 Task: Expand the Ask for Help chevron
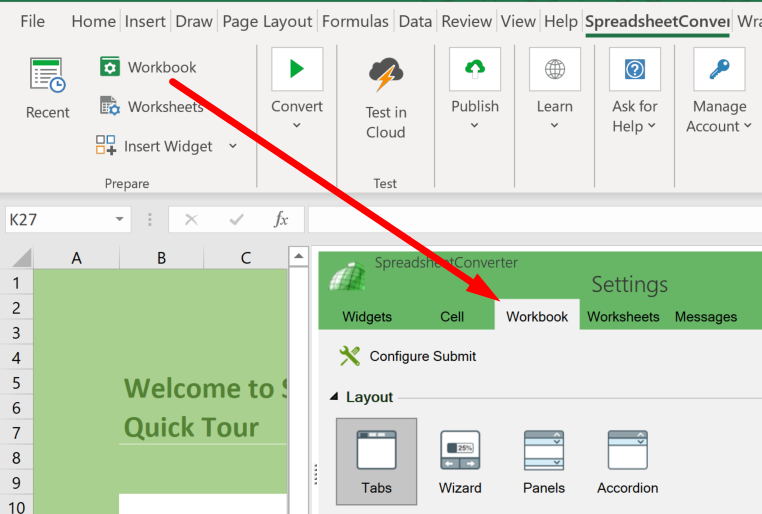coord(652,126)
